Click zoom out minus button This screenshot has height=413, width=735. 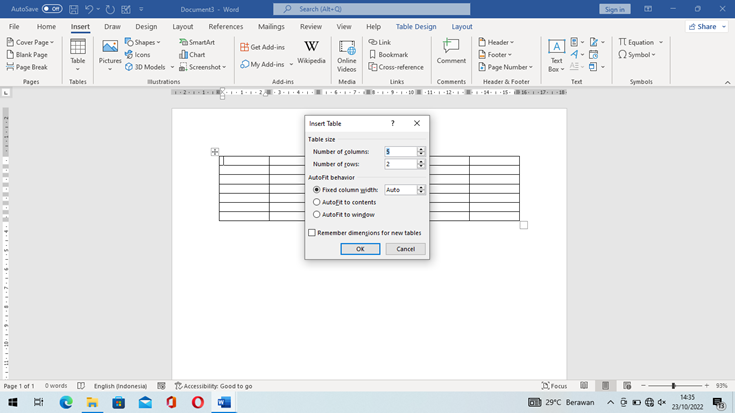(x=643, y=386)
